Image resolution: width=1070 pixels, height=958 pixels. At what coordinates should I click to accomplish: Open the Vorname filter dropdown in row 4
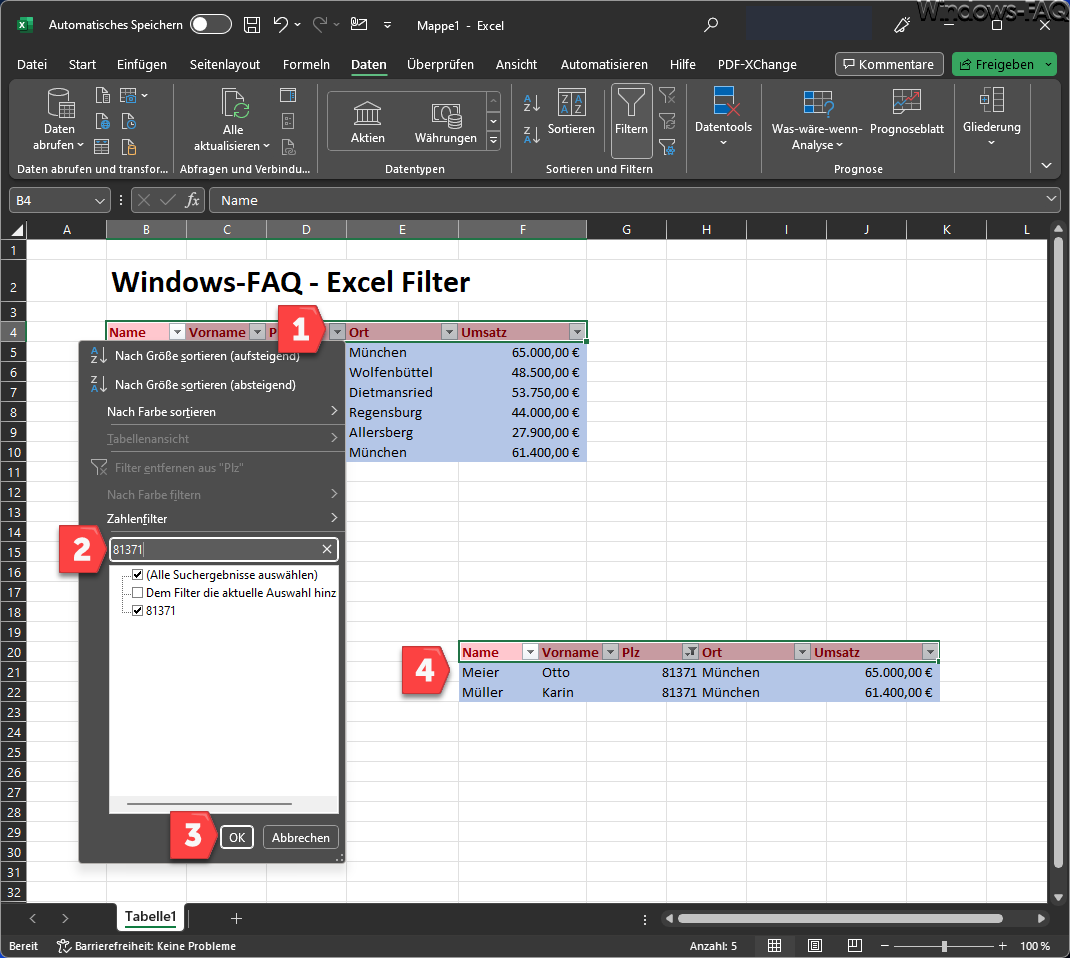point(257,332)
